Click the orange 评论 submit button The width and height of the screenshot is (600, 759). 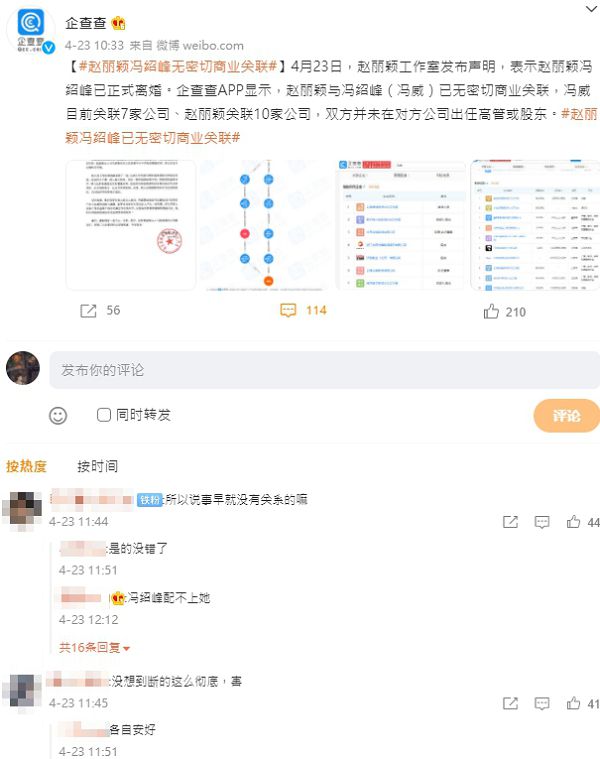(x=567, y=415)
